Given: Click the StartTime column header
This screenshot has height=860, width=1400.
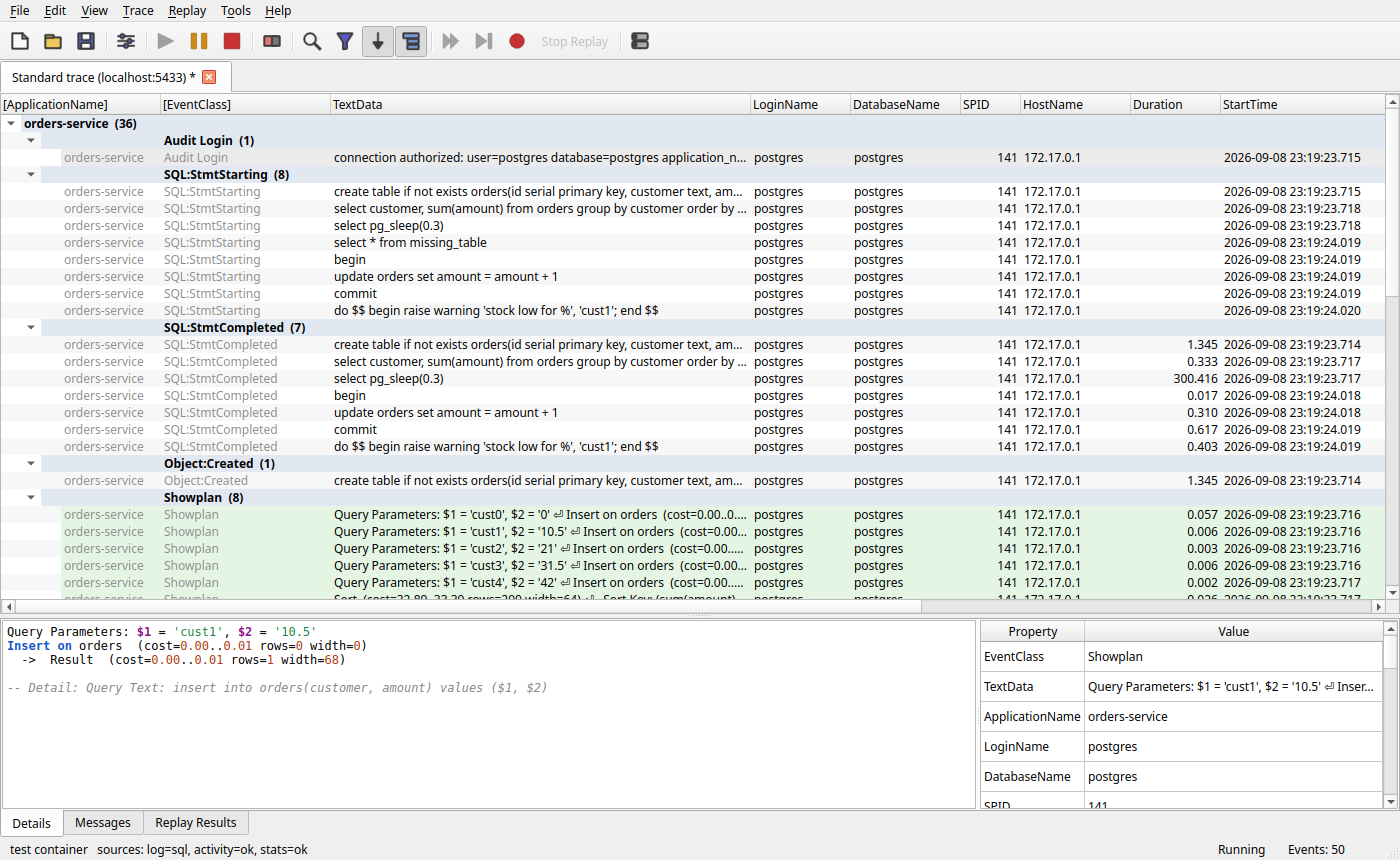Looking at the screenshot, I should click(x=1302, y=104).
